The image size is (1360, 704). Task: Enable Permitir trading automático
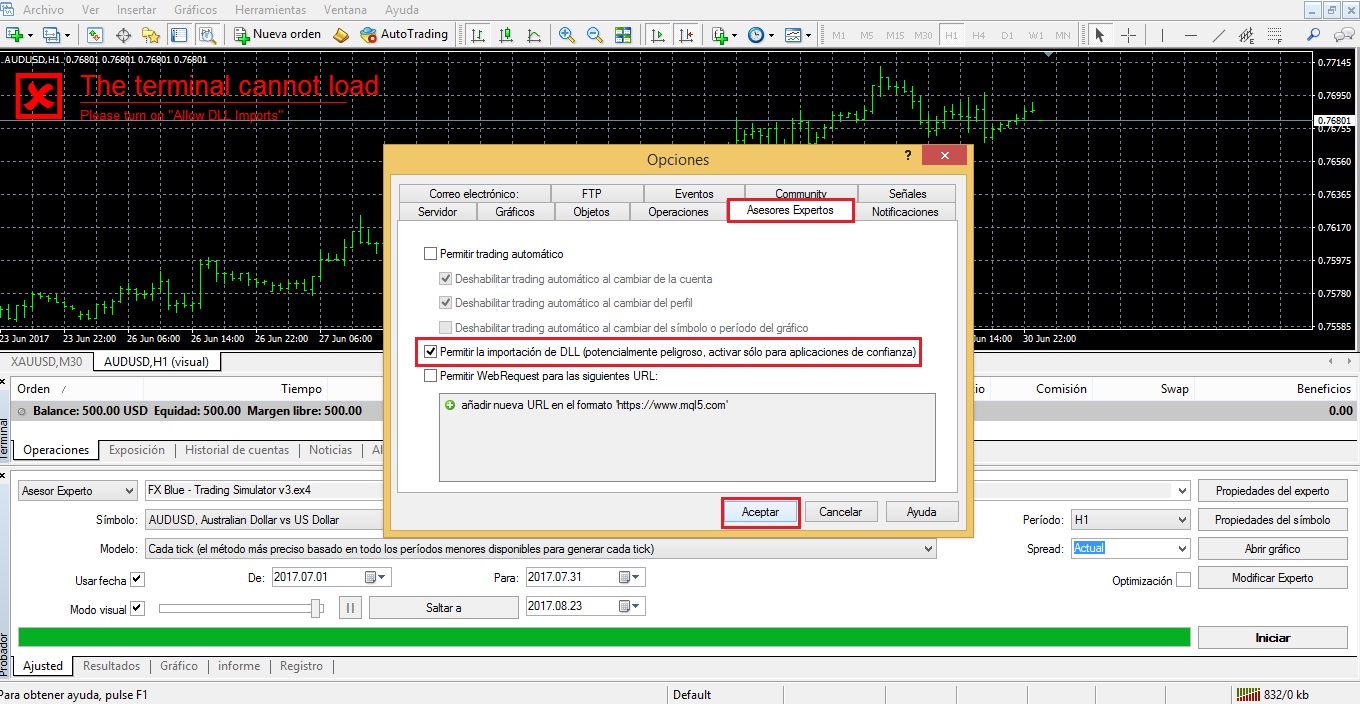point(430,253)
